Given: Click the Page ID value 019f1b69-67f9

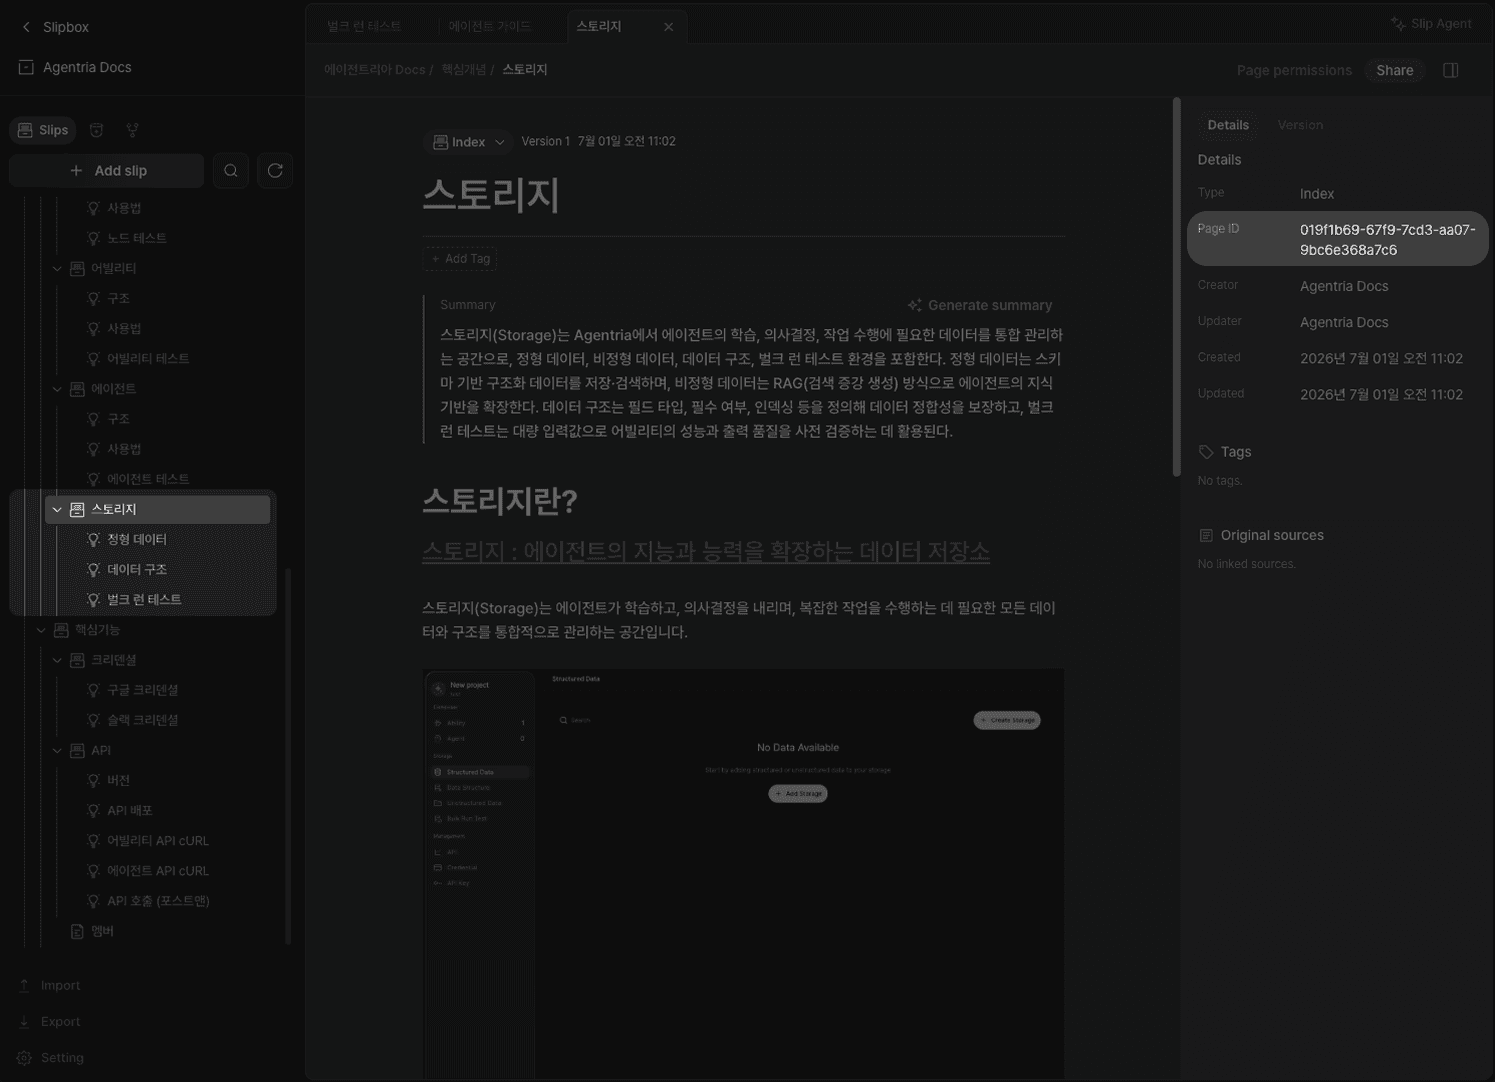Looking at the screenshot, I should [1387, 240].
